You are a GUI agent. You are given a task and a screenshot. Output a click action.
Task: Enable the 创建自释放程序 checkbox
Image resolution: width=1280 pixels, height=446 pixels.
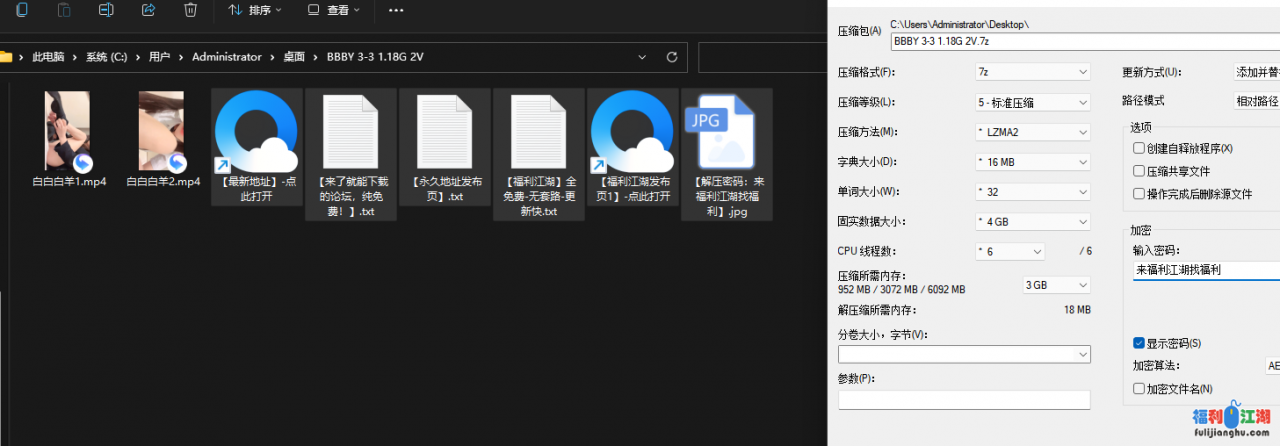click(1139, 148)
